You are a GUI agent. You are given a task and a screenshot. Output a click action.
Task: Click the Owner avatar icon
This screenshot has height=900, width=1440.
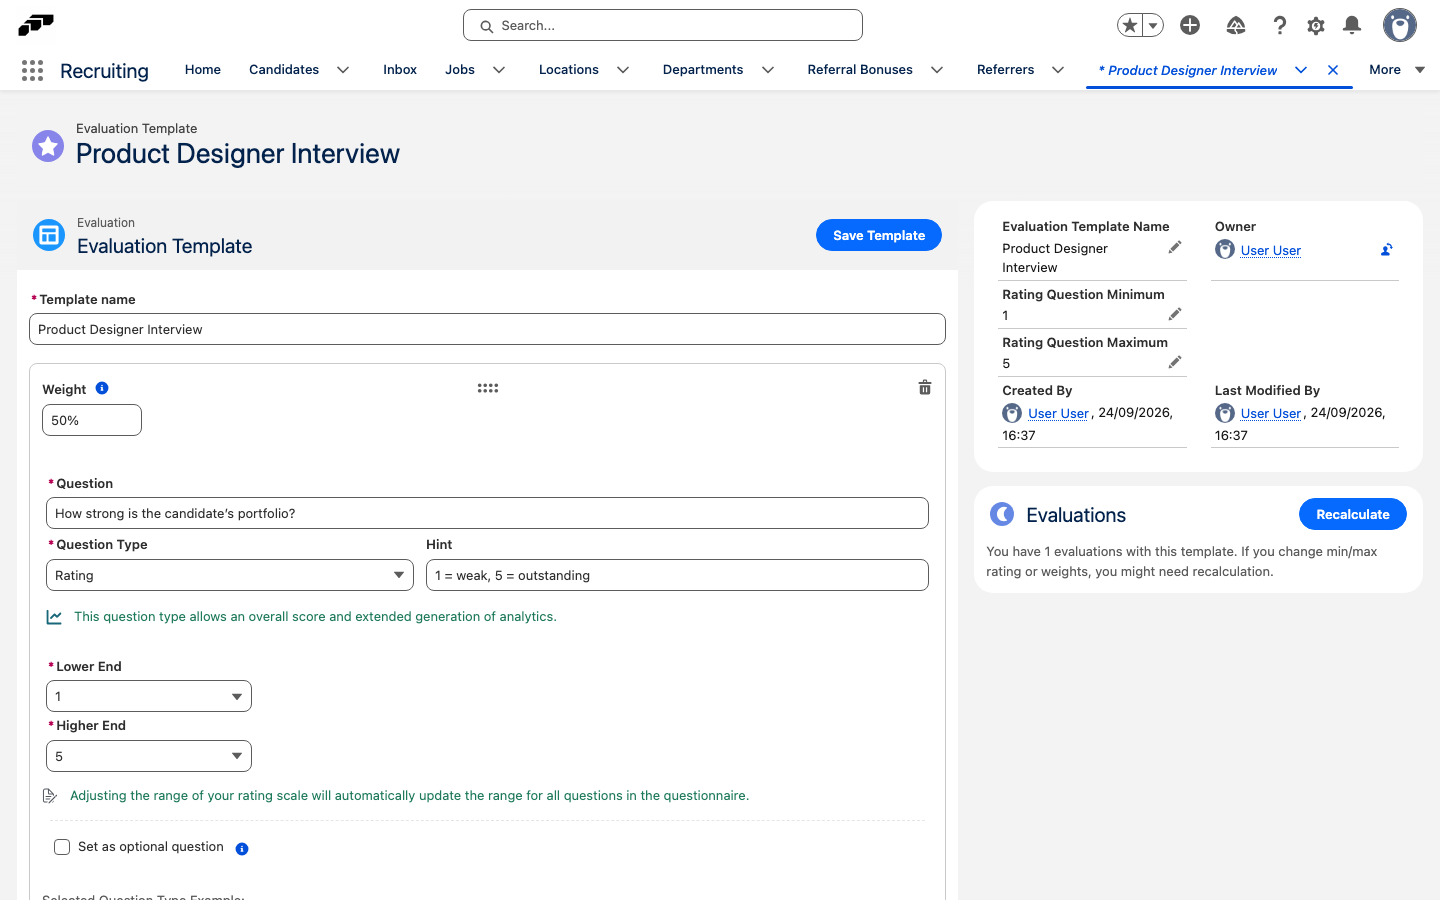point(1225,249)
